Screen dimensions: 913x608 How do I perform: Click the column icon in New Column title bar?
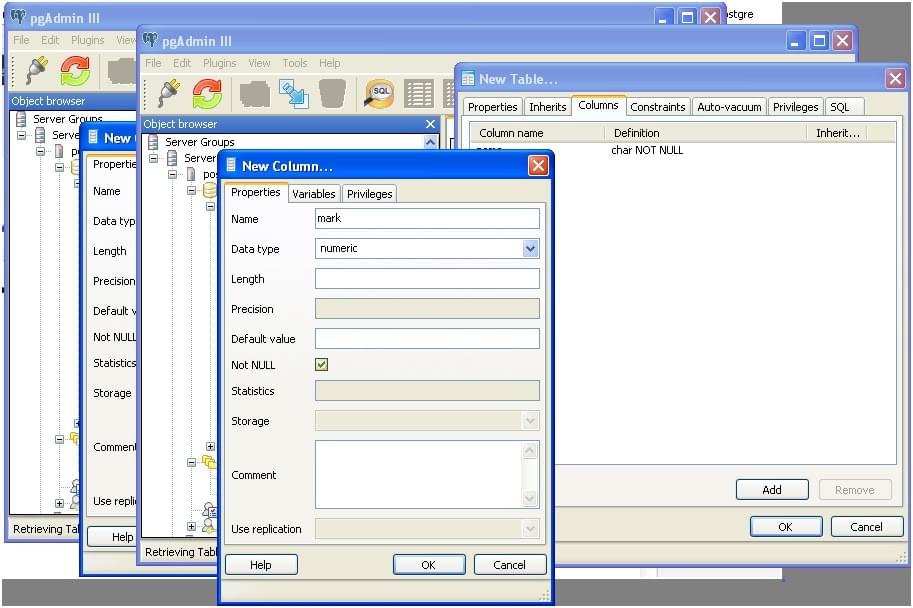(x=231, y=165)
